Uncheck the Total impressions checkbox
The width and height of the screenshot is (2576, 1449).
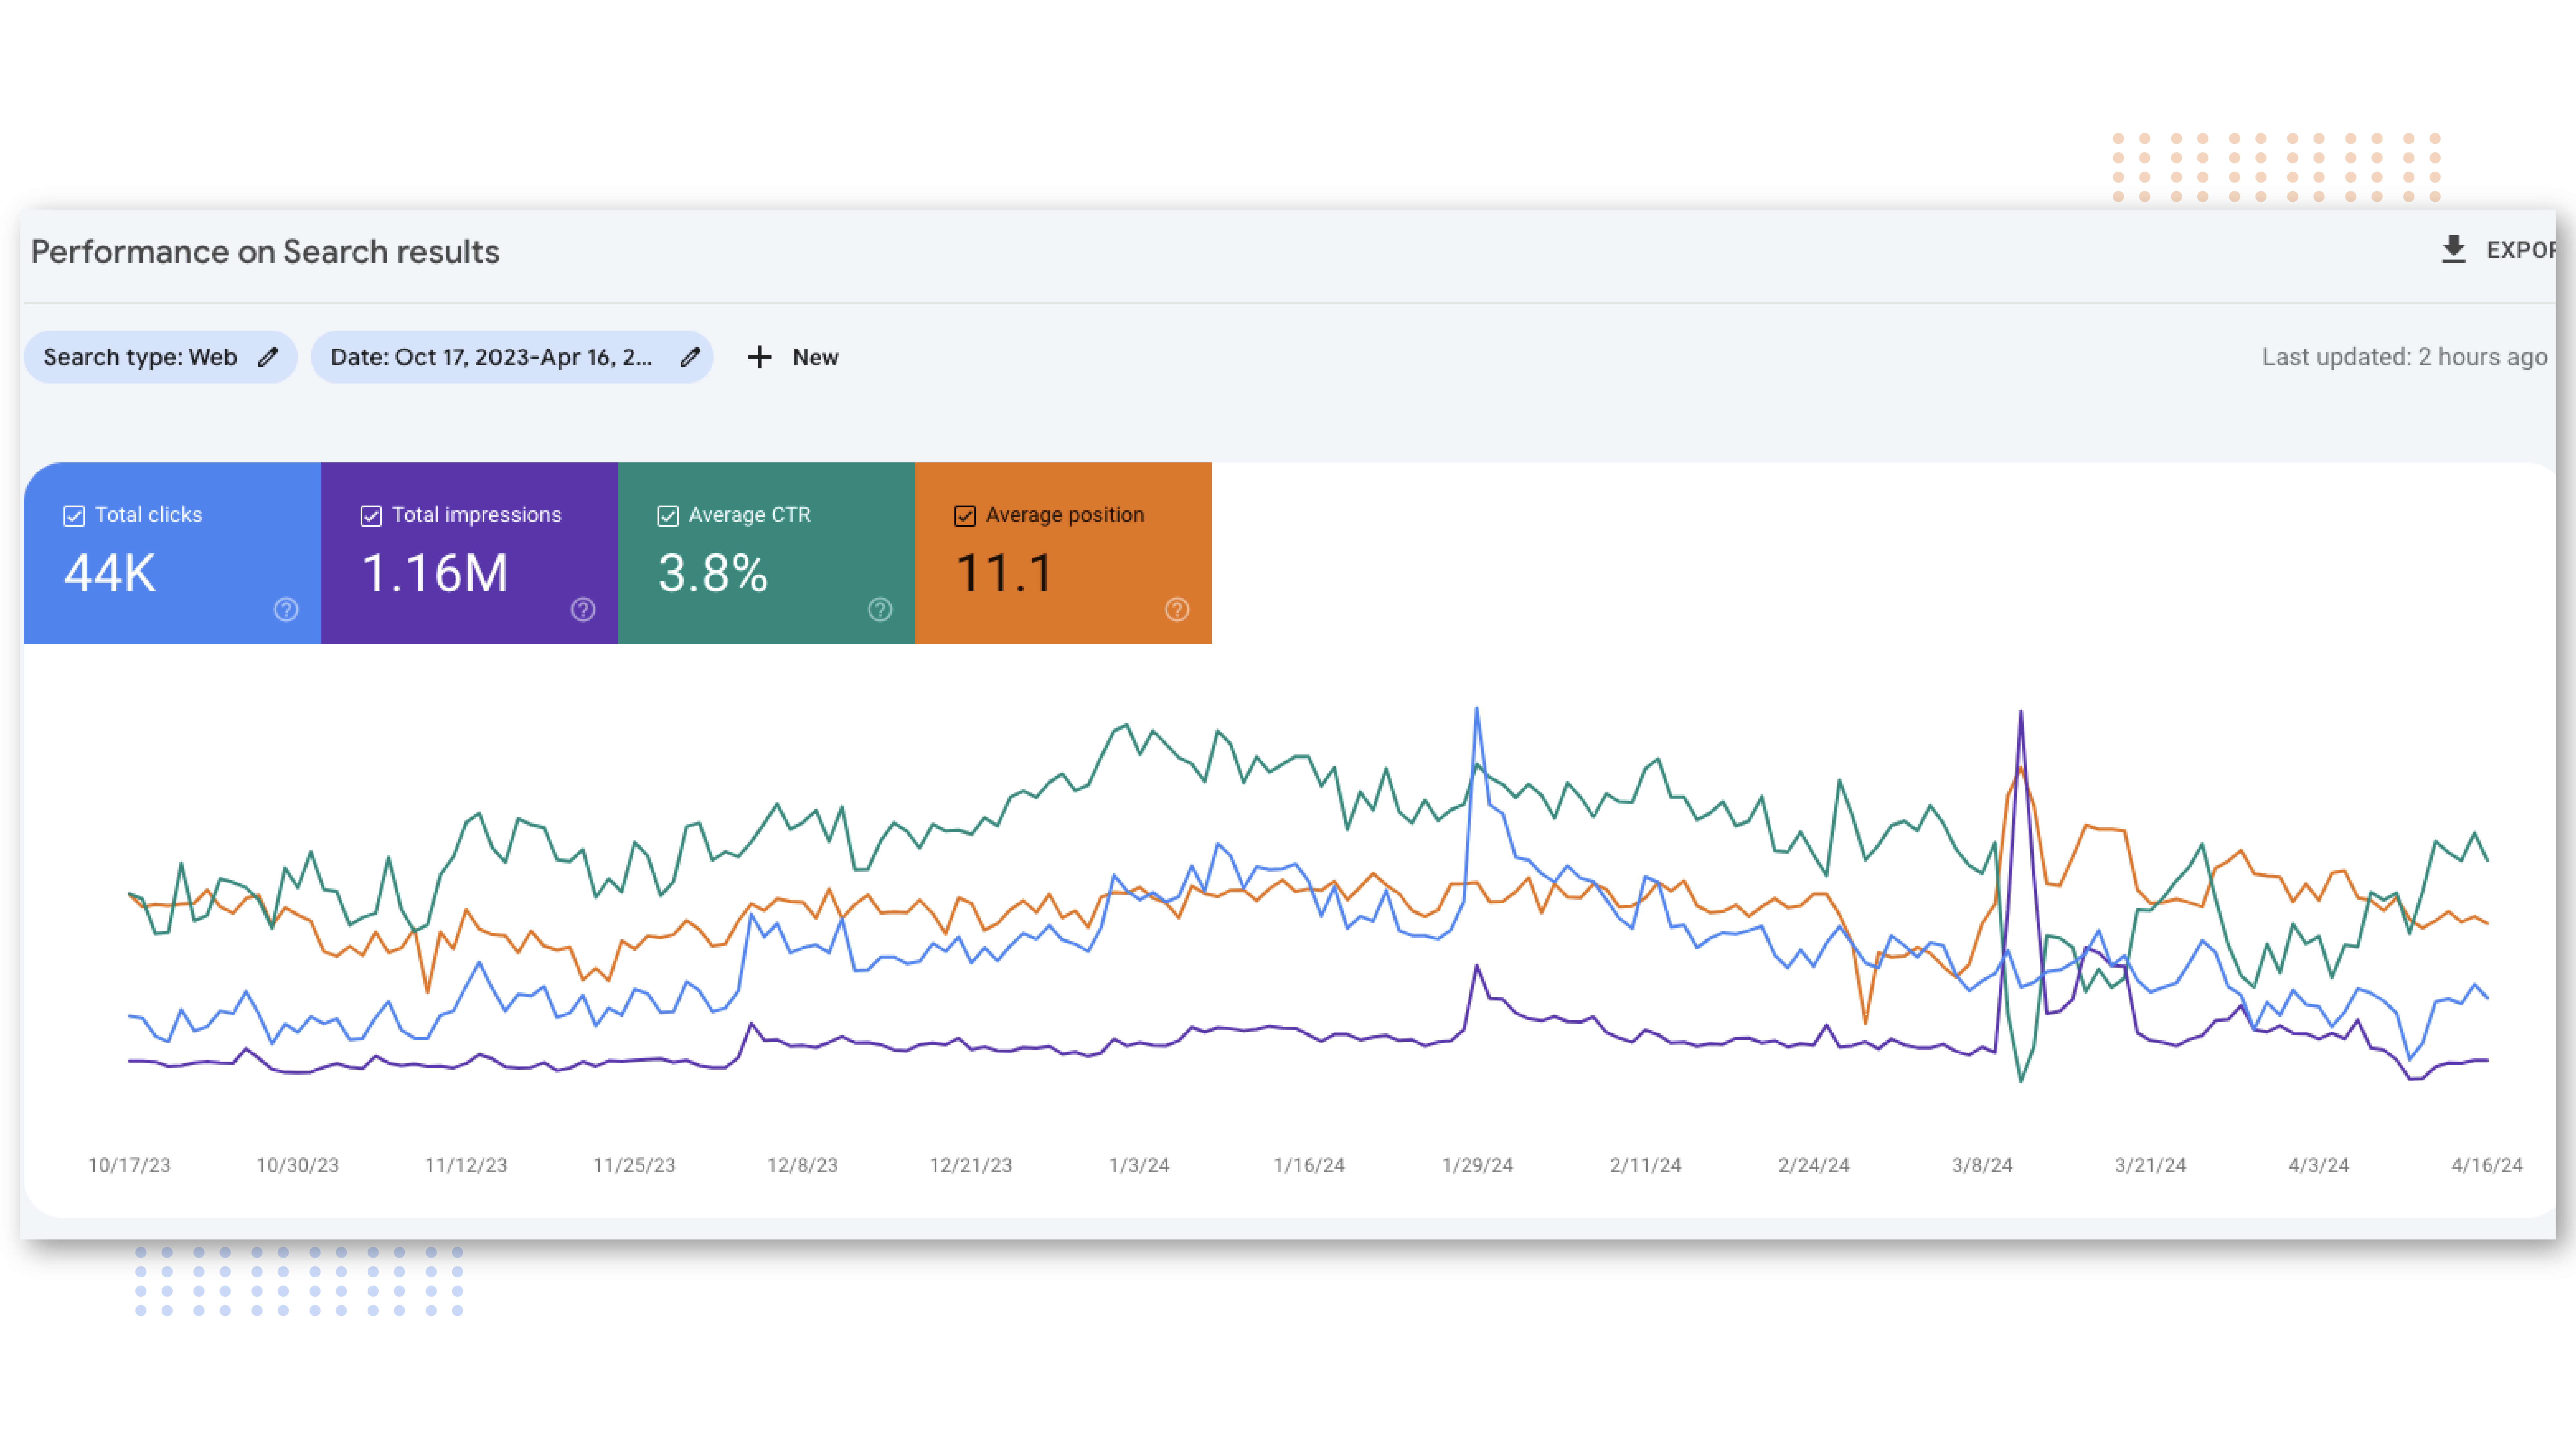[x=371, y=516]
